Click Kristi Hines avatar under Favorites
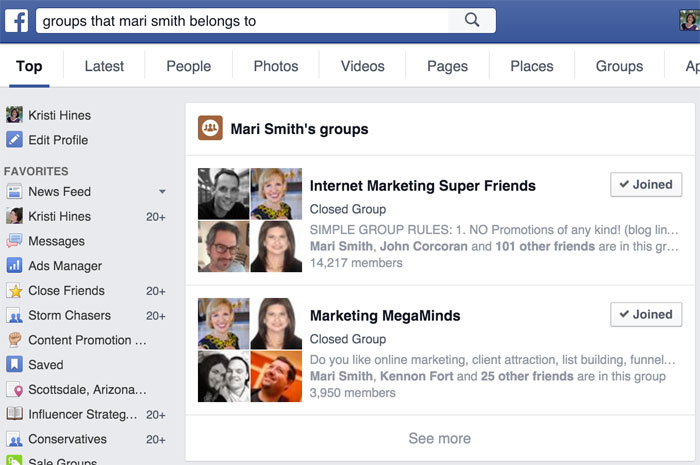The image size is (700, 465). coord(14,216)
